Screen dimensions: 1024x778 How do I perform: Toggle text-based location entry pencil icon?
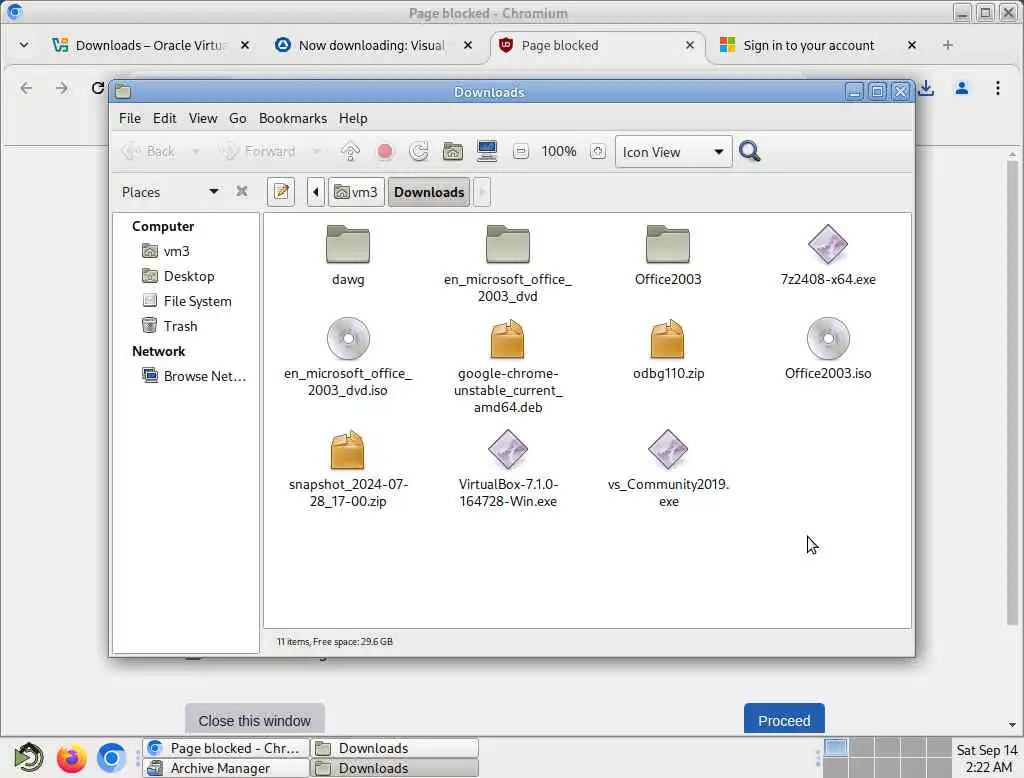tap(281, 192)
